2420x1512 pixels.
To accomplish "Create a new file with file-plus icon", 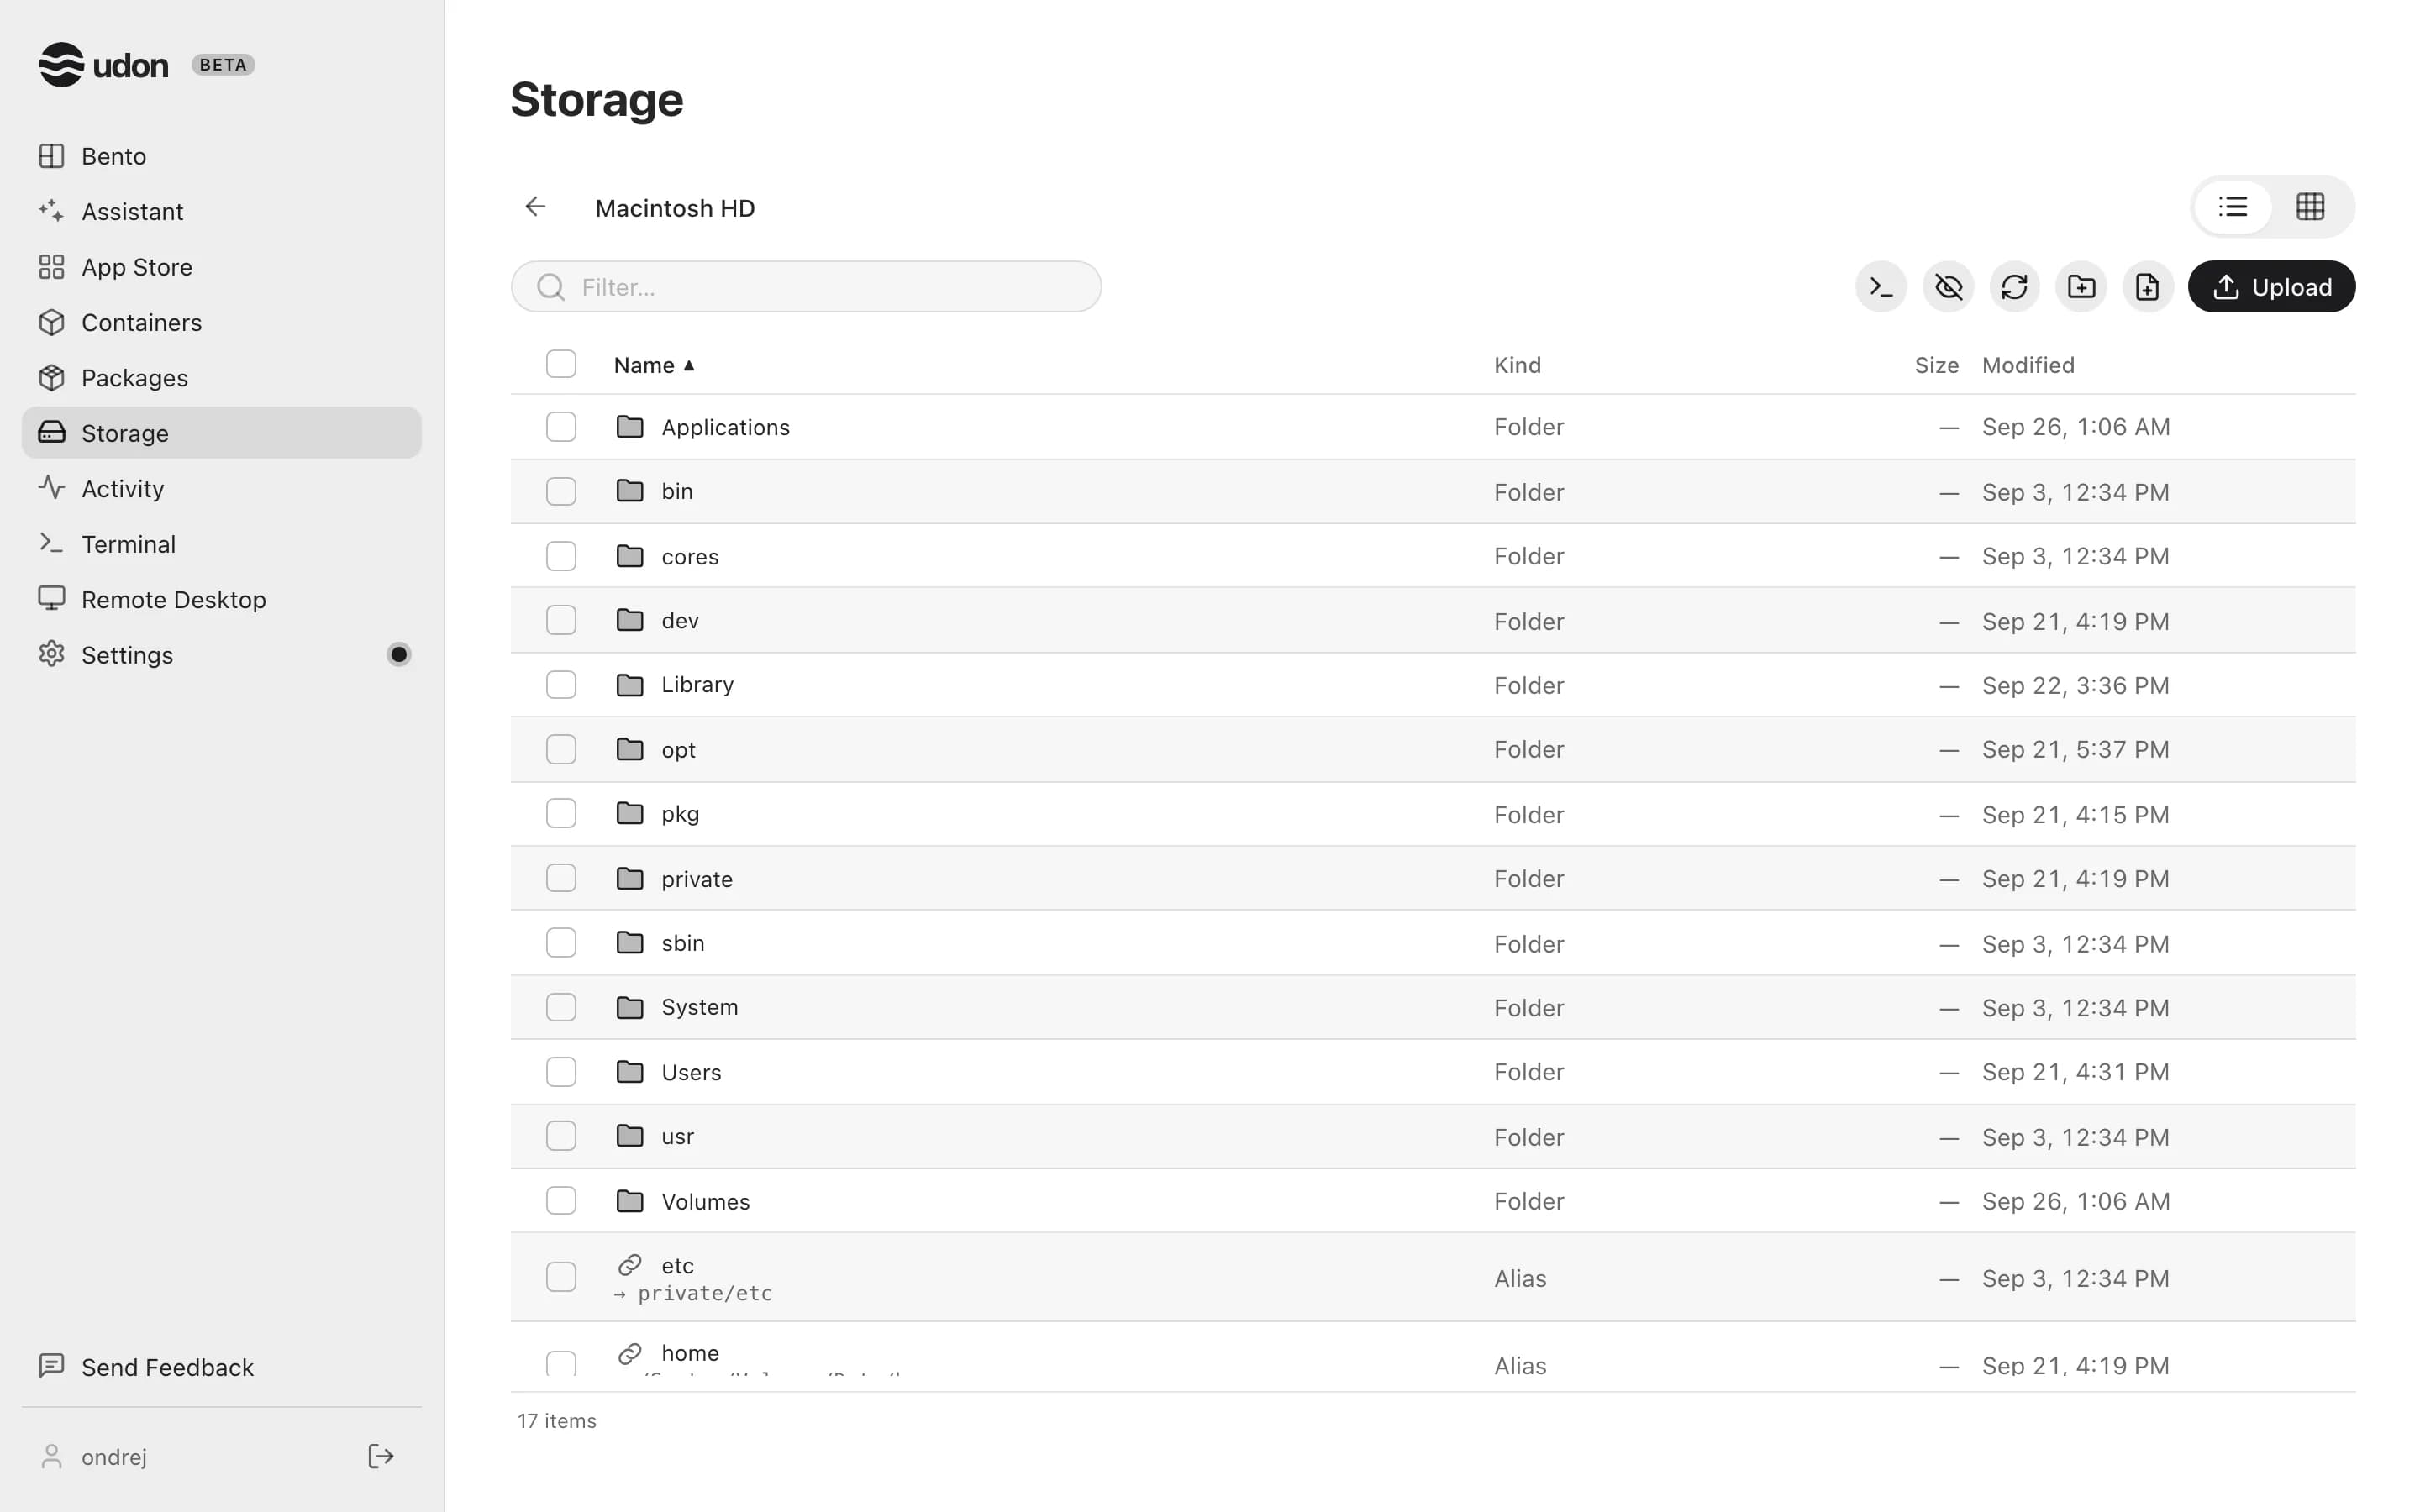I will point(2147,287).
